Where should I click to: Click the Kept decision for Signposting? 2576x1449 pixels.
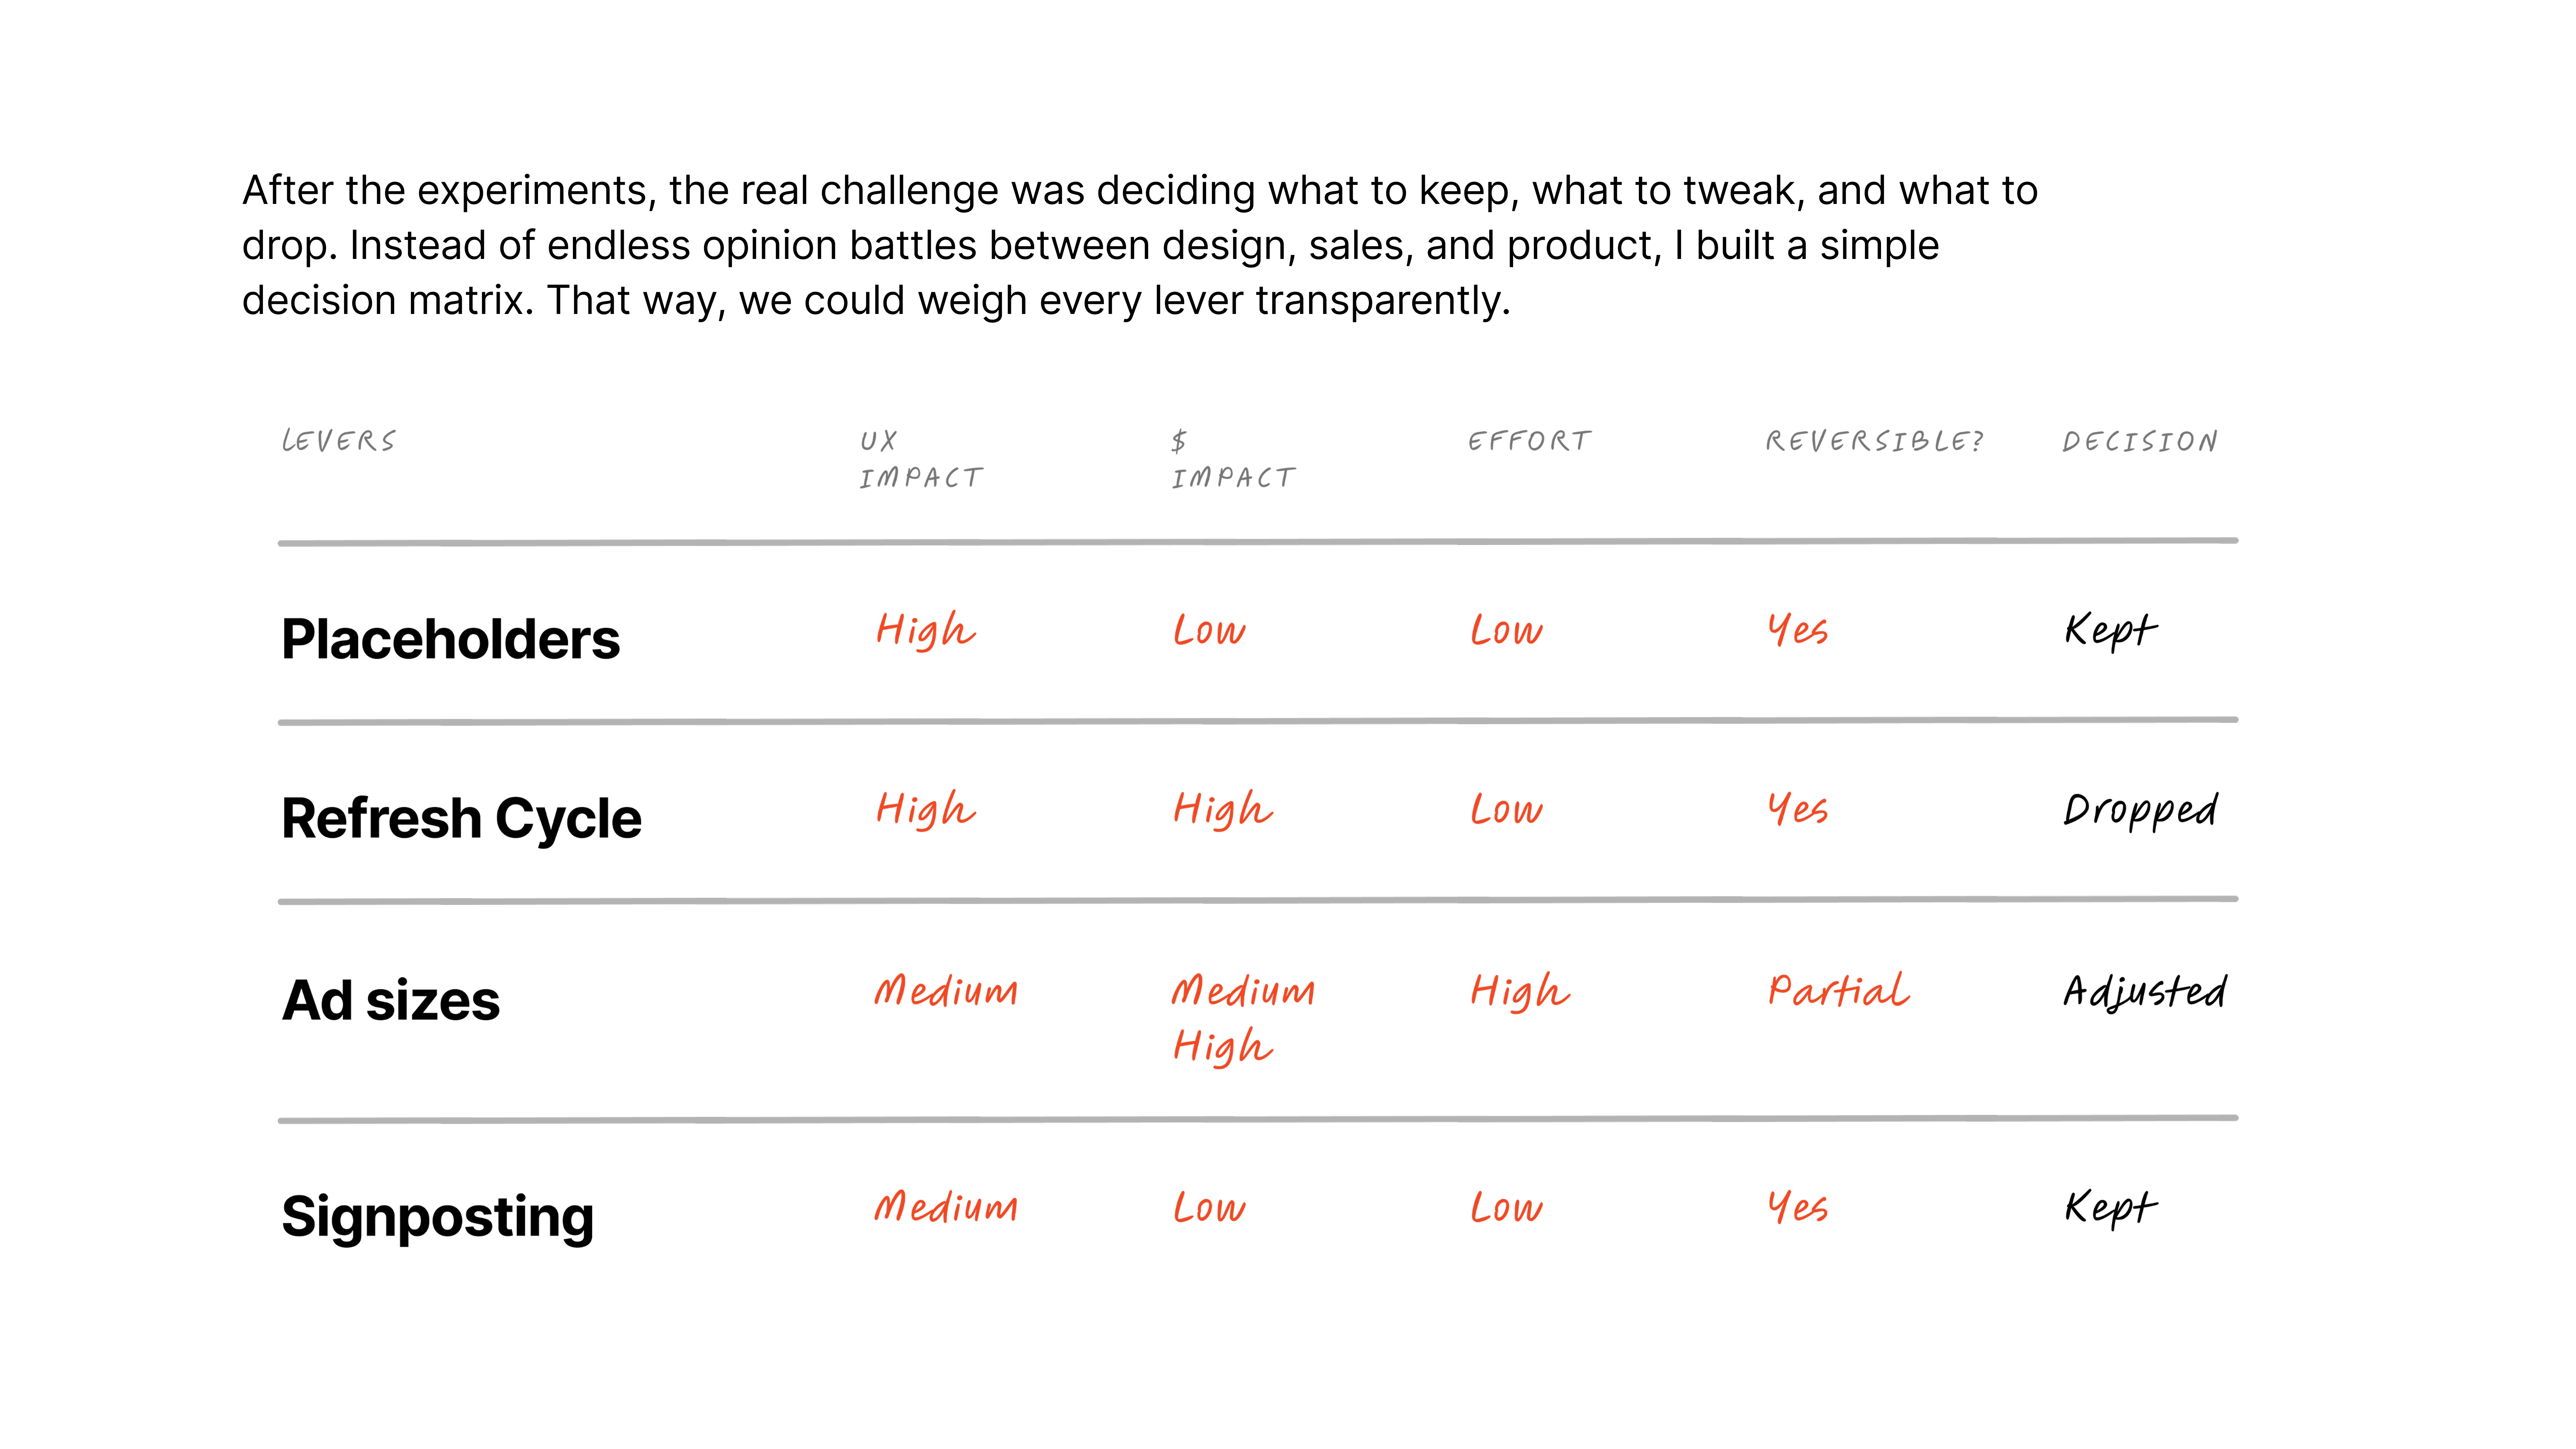(x=2110, y=1207)
